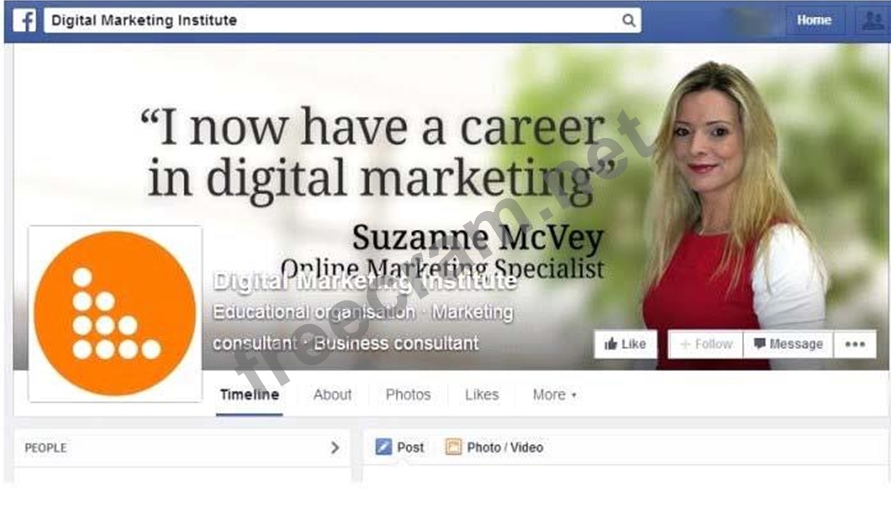
Task: Open the Photos tab
Action: click(408, 395)
